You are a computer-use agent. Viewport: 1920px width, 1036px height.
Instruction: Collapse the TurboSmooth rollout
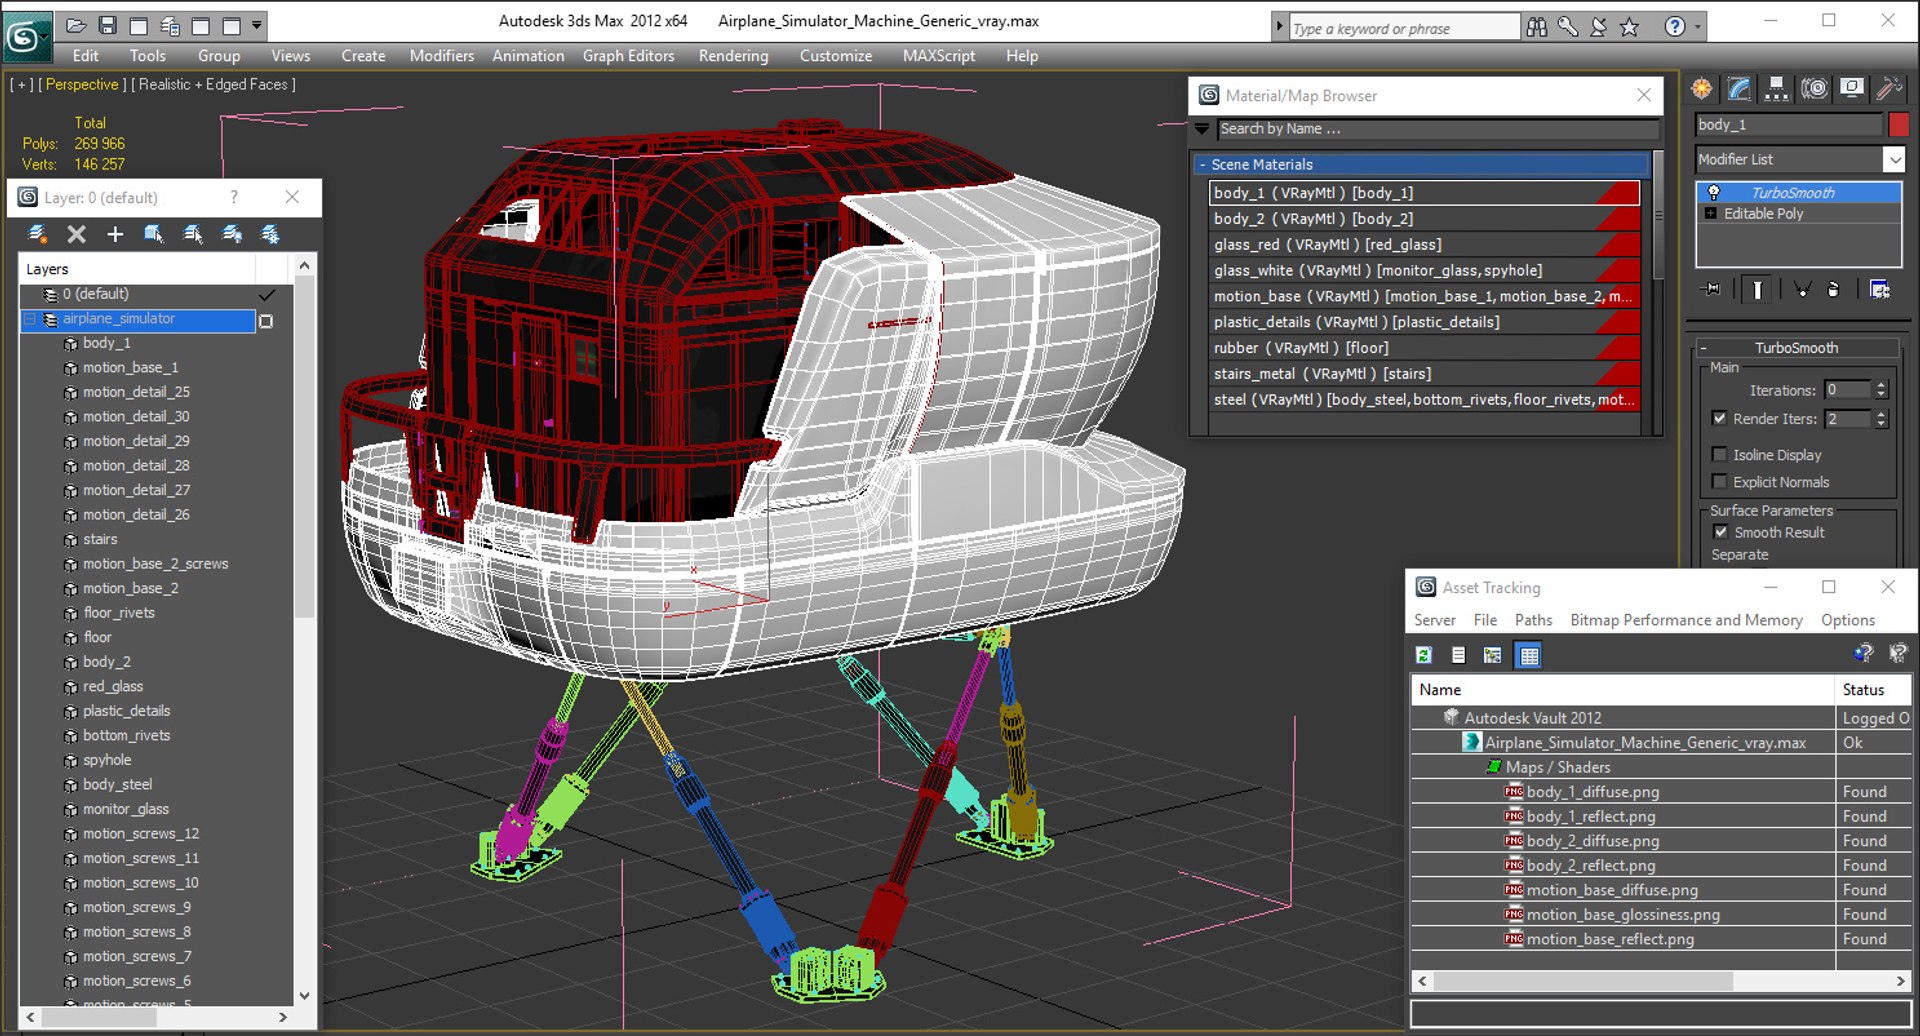(x=1796, y=348)
